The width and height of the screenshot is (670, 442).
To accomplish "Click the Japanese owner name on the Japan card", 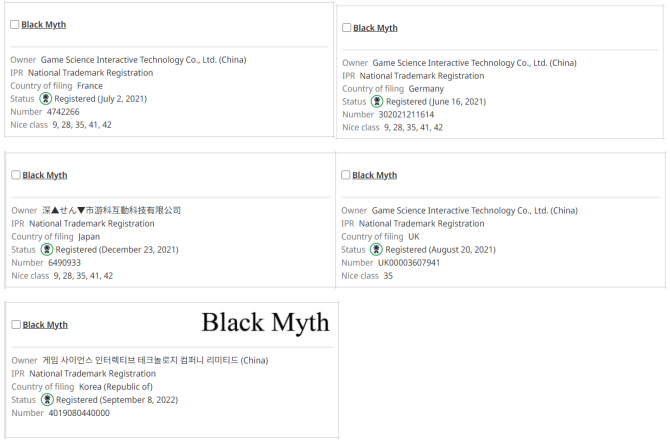I will pyautogui.click(x=112, y=210).
